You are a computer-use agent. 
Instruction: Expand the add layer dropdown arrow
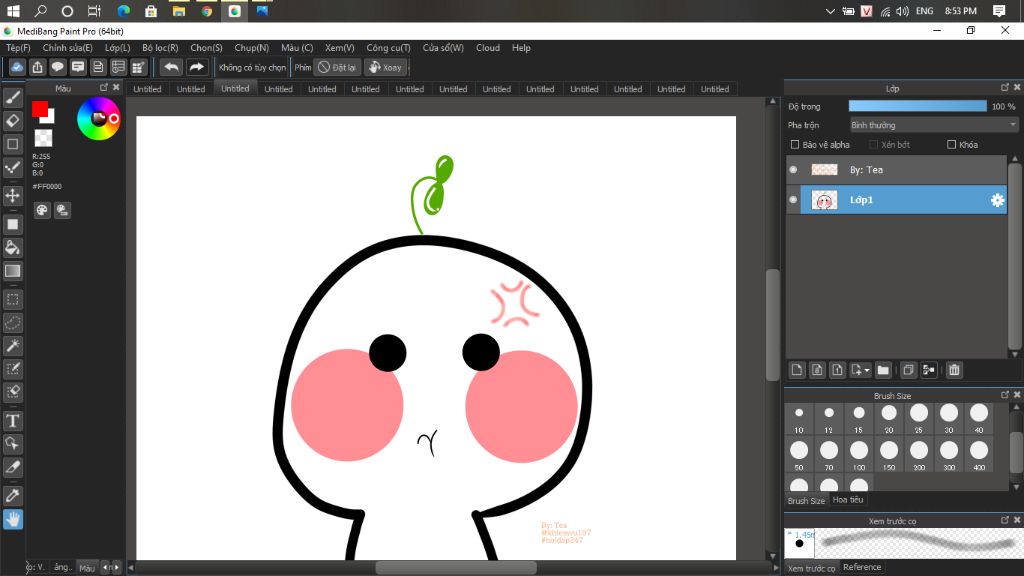867,370
